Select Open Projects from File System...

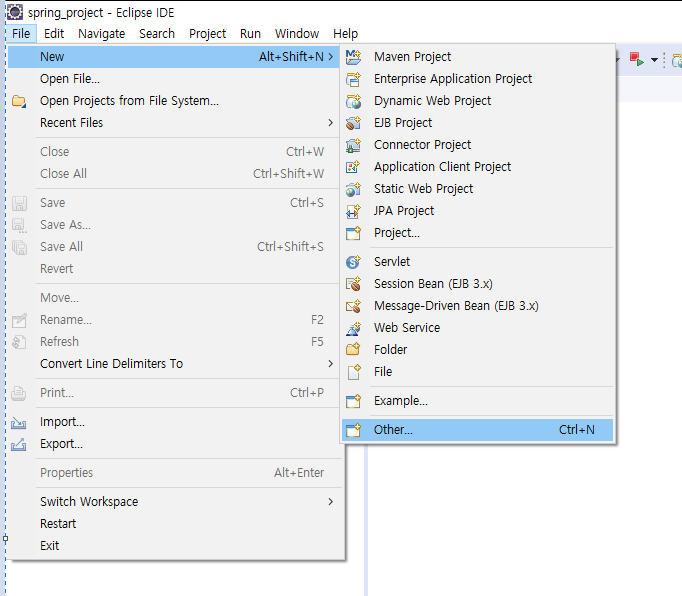(173, 101)
